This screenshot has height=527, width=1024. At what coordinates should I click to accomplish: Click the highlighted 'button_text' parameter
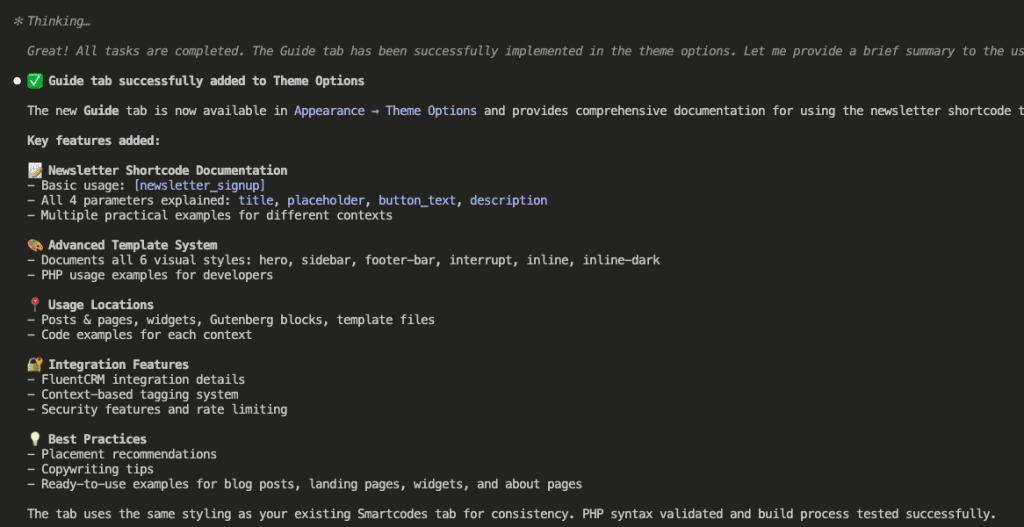417,200
